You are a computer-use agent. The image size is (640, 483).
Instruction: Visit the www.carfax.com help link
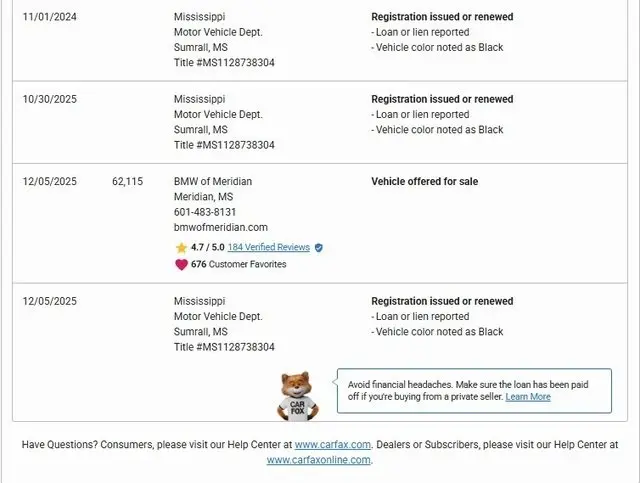point(333,444)
